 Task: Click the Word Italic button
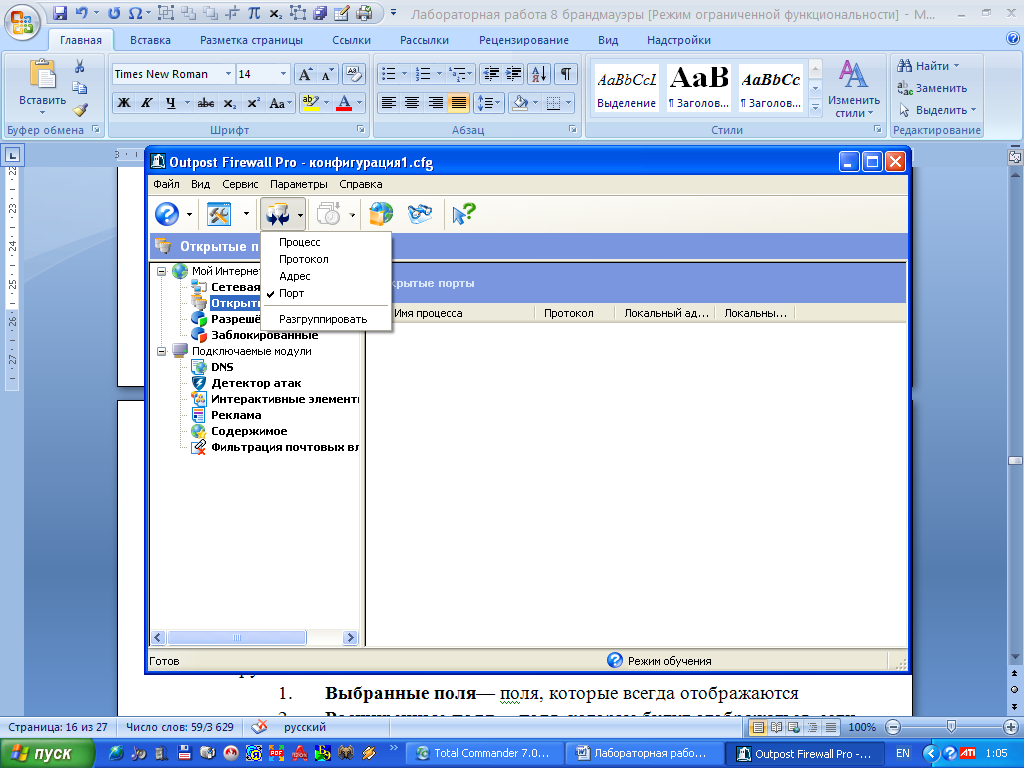(147, 103)
